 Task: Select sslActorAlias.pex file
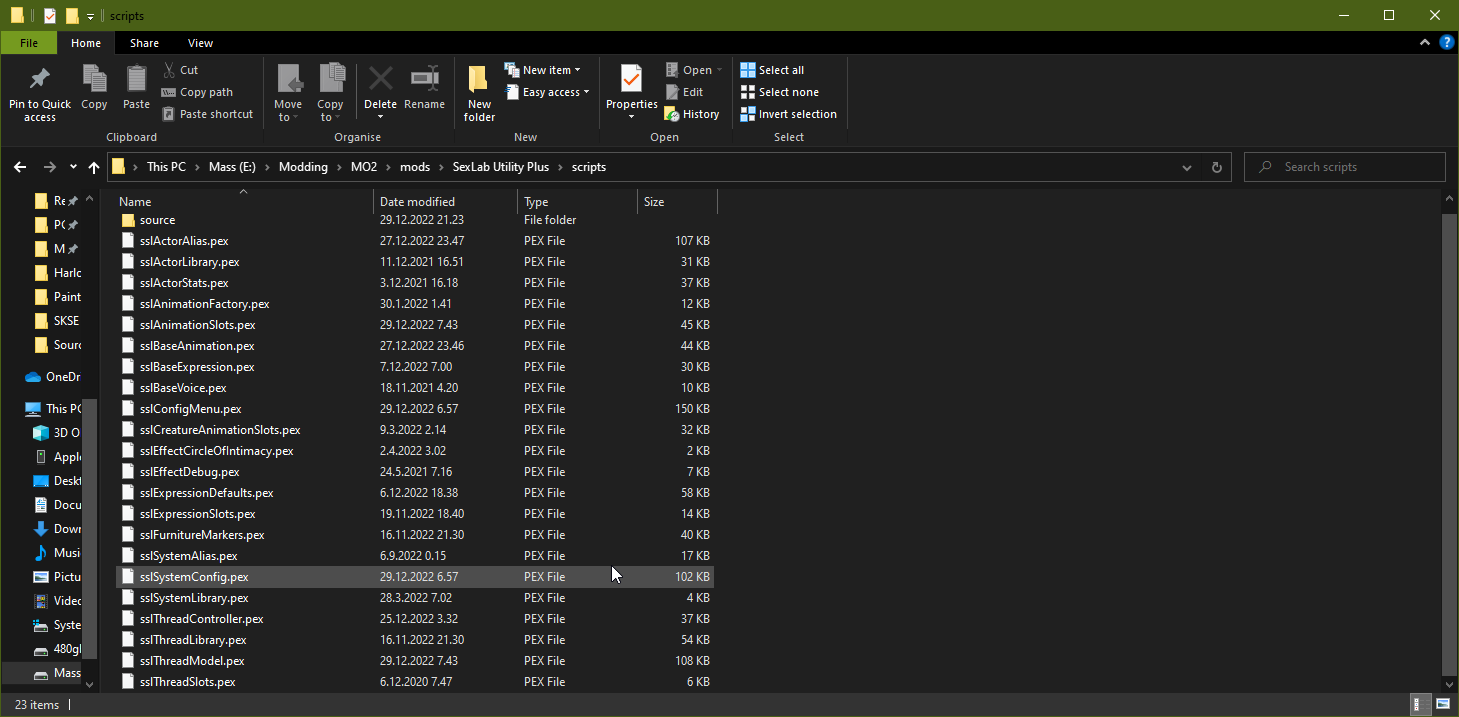[x=414, y=241]
